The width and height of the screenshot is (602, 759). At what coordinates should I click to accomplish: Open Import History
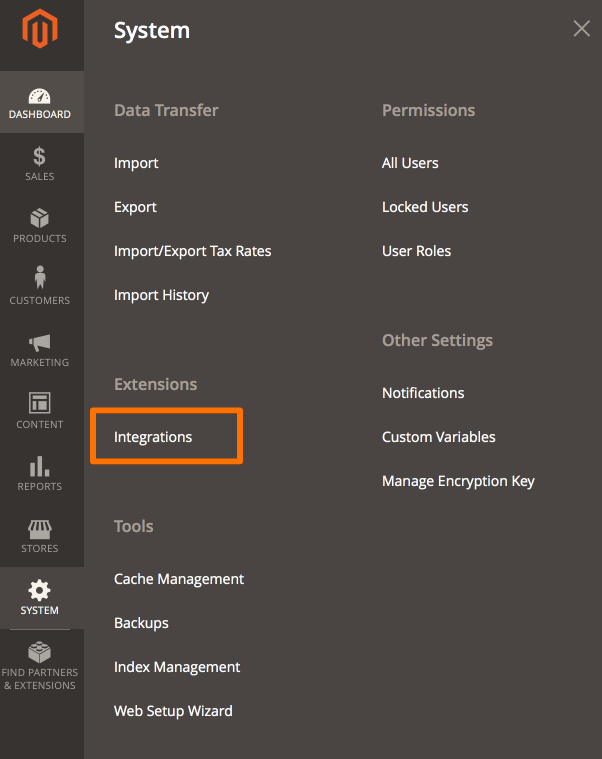[162, 295]
